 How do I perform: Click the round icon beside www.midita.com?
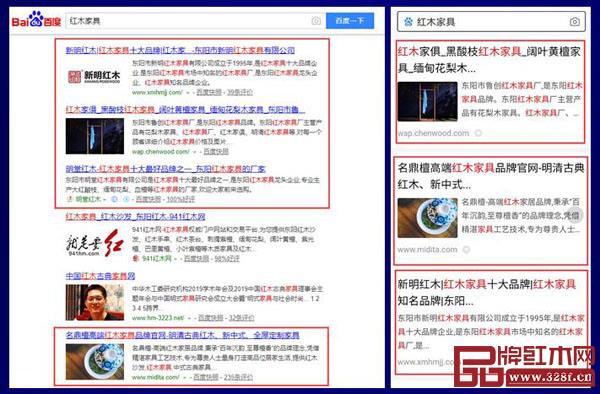(466, 249)
